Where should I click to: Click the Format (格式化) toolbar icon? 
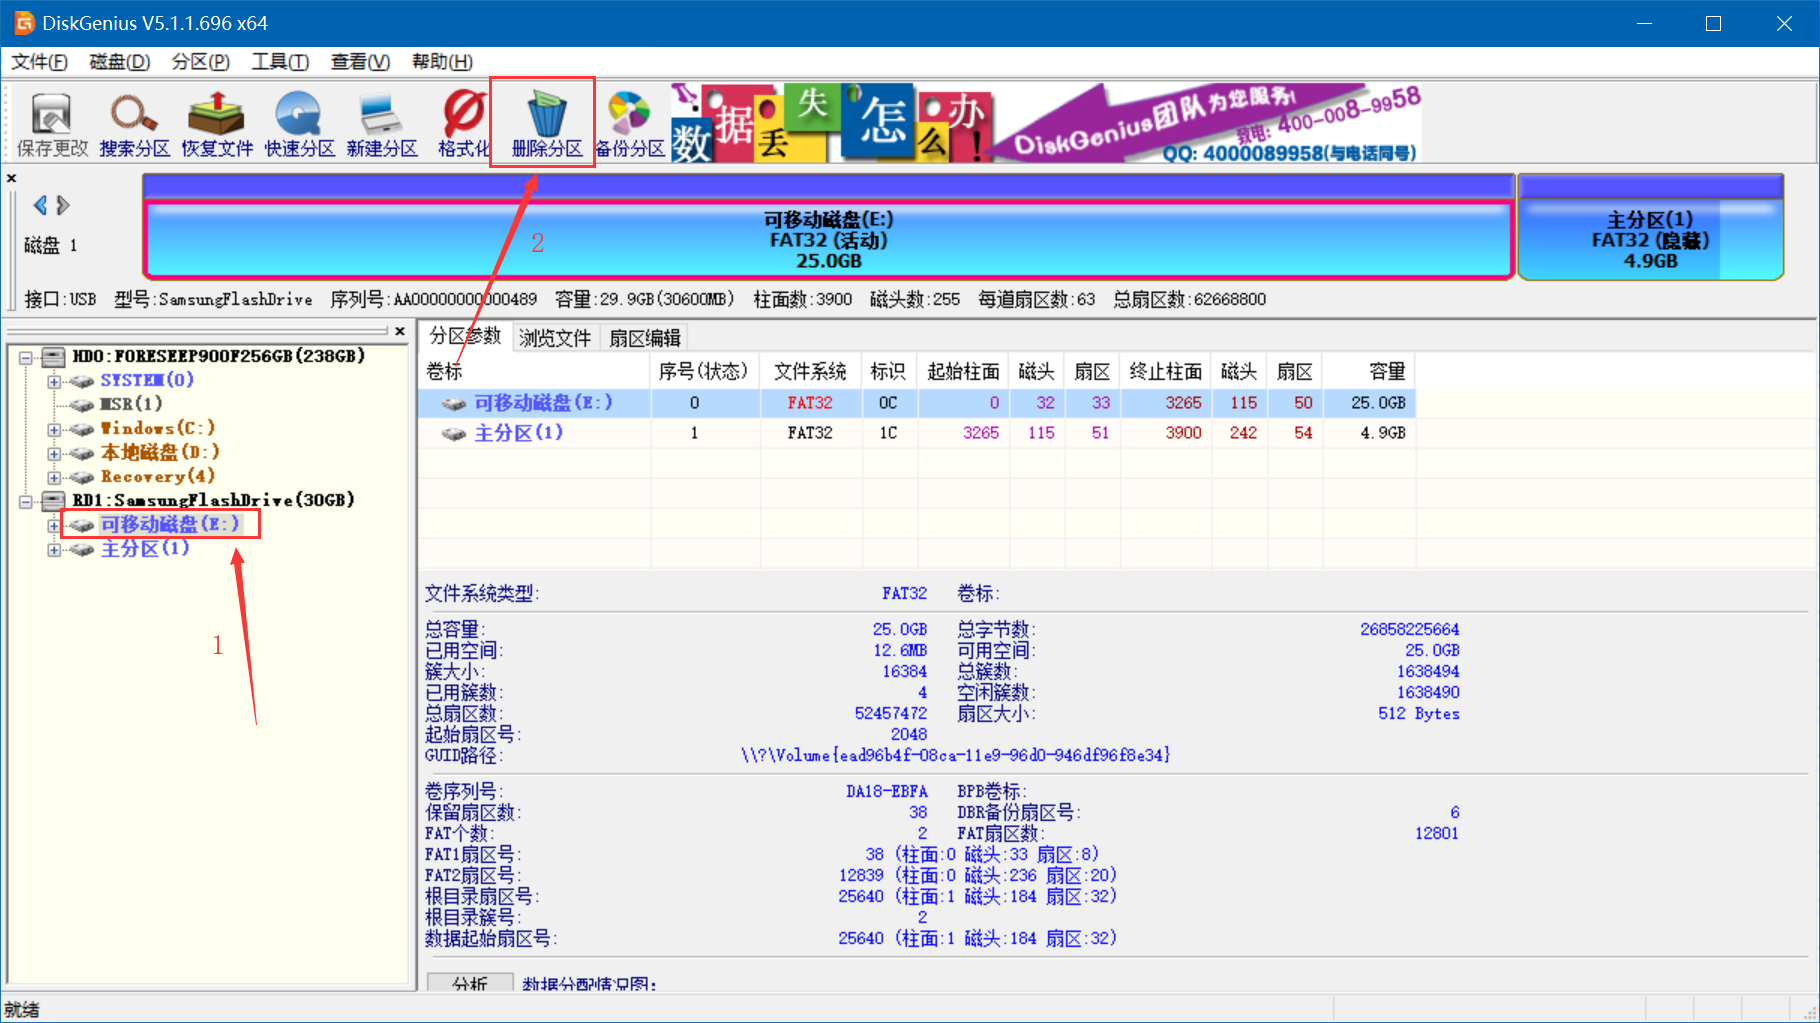click(x=463, y=125)
